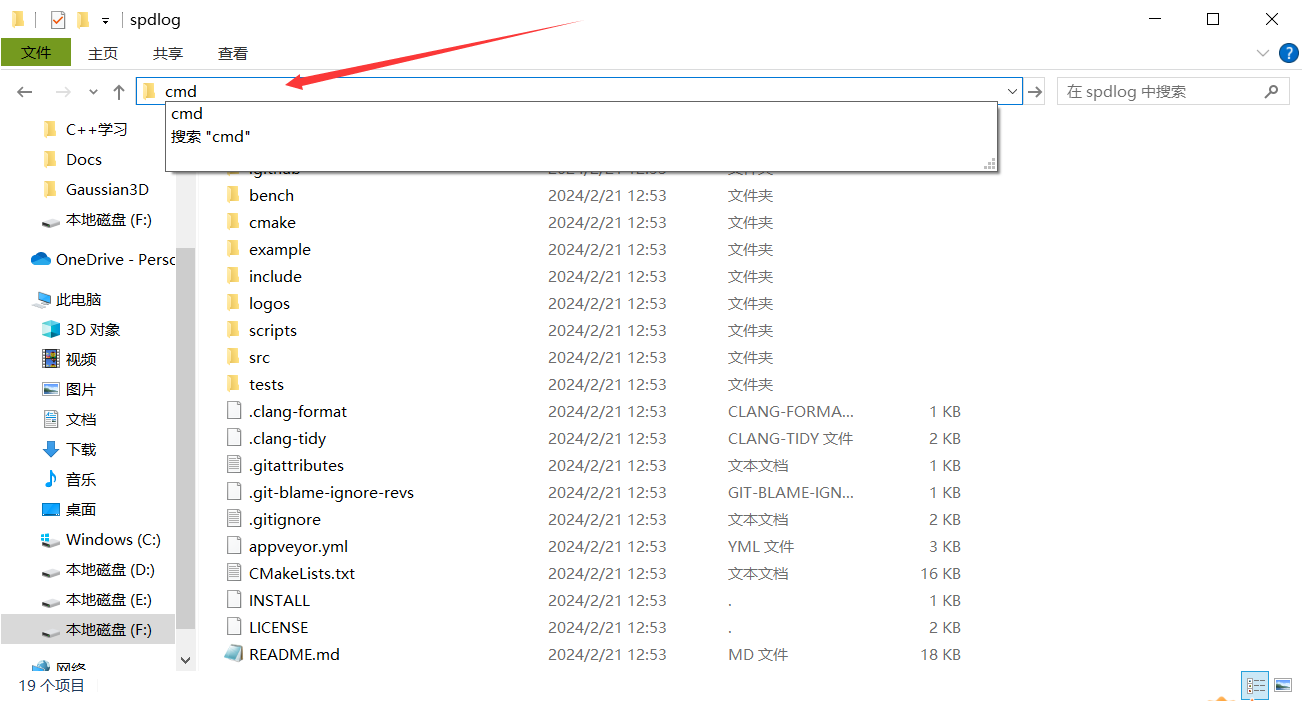Open Docs in navigation pane
This screenshot has height=701, width=1303.
(84, 160)
